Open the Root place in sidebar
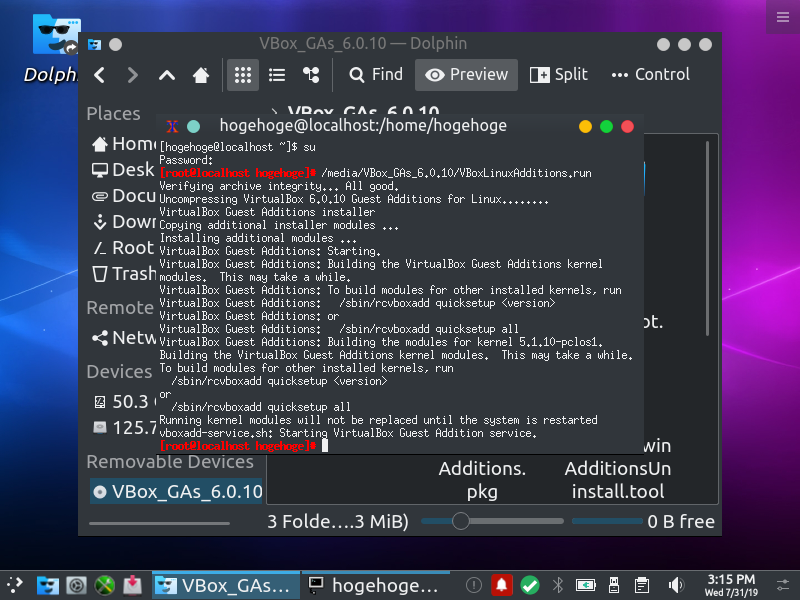 point(123,247)
